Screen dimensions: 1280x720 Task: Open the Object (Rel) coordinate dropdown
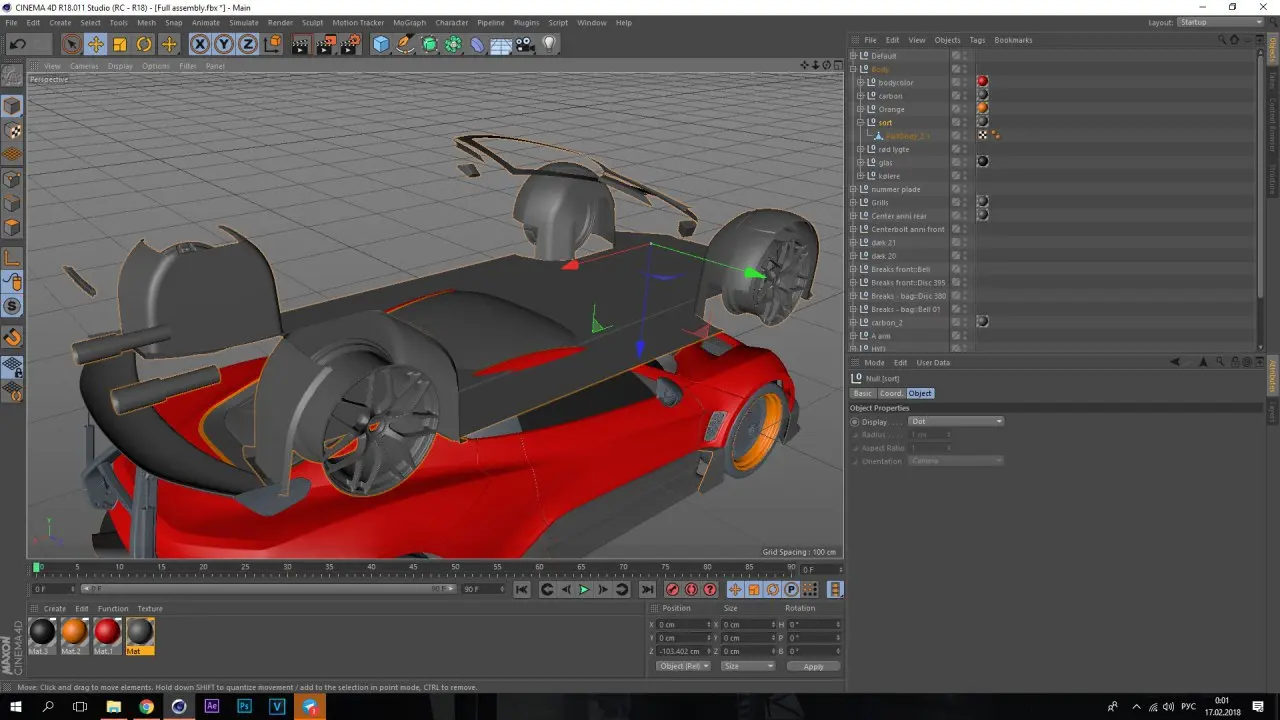(683, 666)
